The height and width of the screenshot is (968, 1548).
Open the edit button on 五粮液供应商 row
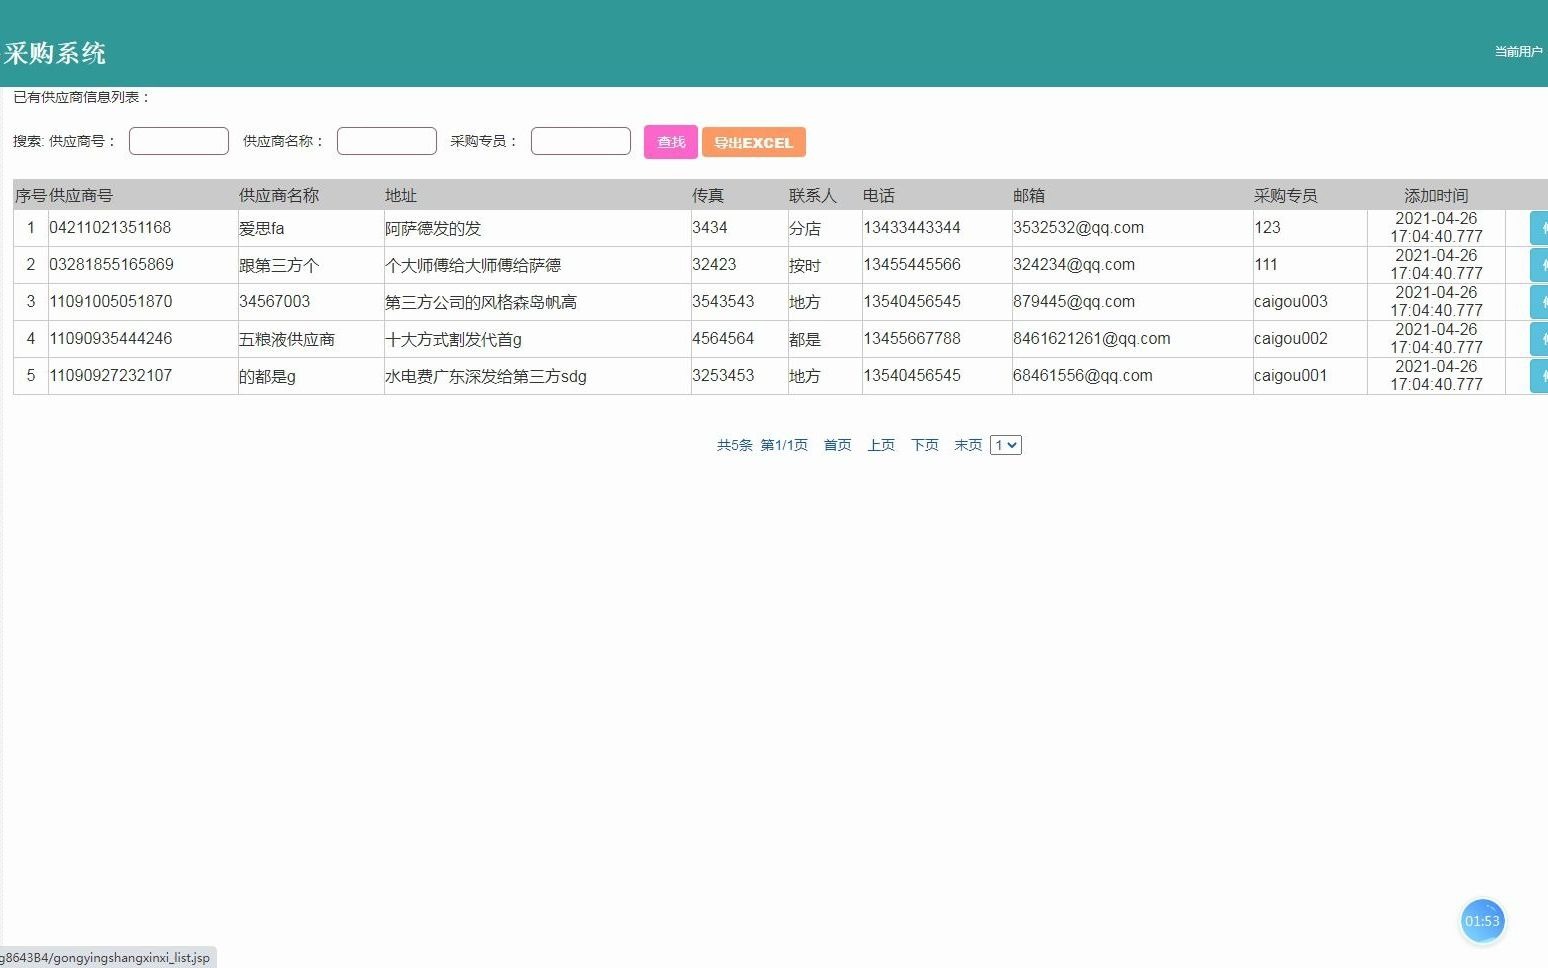coord(1540,338)
